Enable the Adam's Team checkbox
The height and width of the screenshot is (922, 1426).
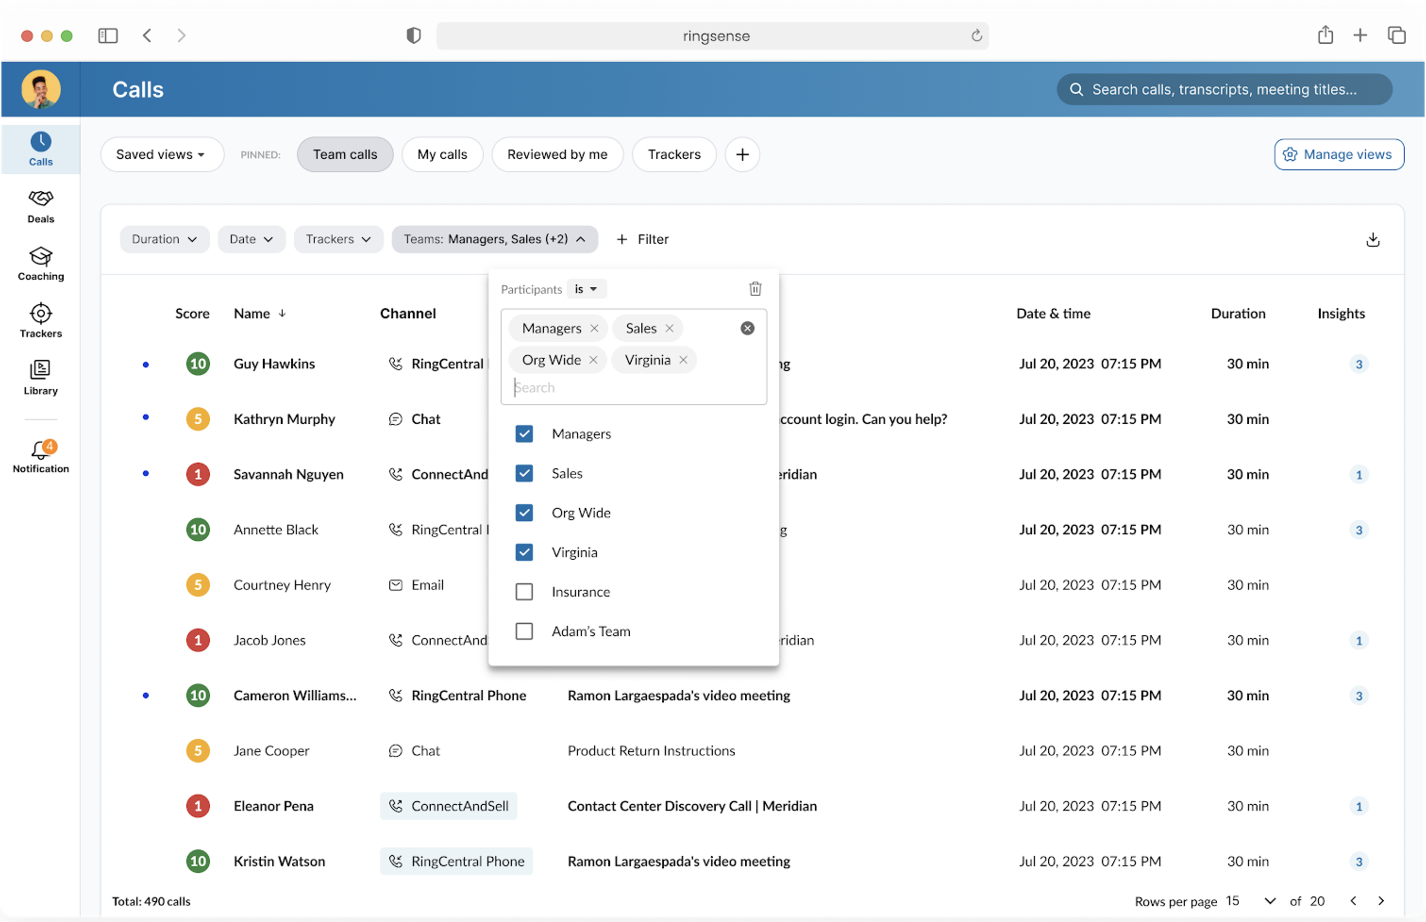524,632
